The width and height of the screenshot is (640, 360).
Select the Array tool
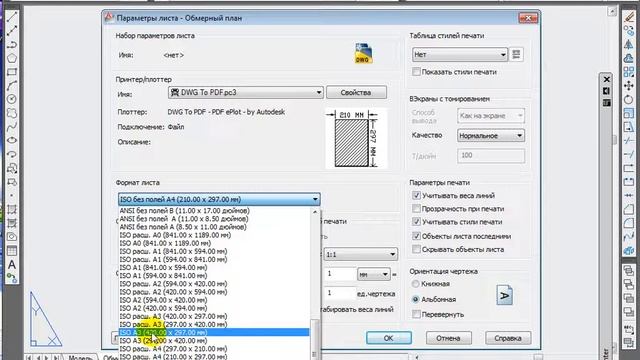click(629, 72)
